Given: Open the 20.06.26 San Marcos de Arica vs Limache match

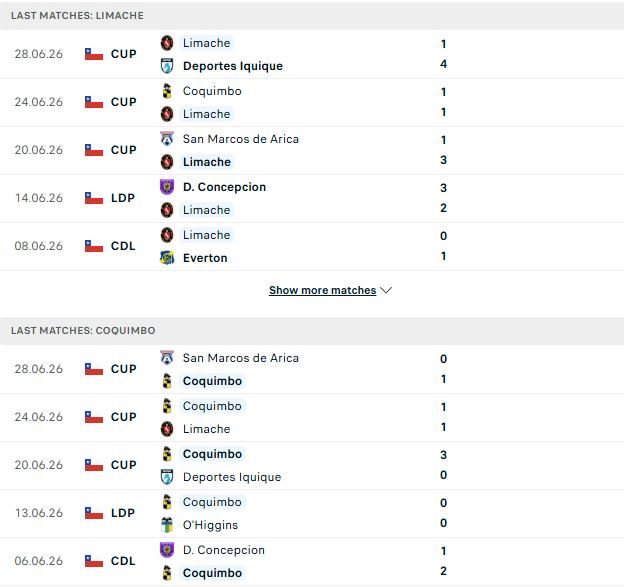Looking at the screenshot, I should (x=312, y=150).
